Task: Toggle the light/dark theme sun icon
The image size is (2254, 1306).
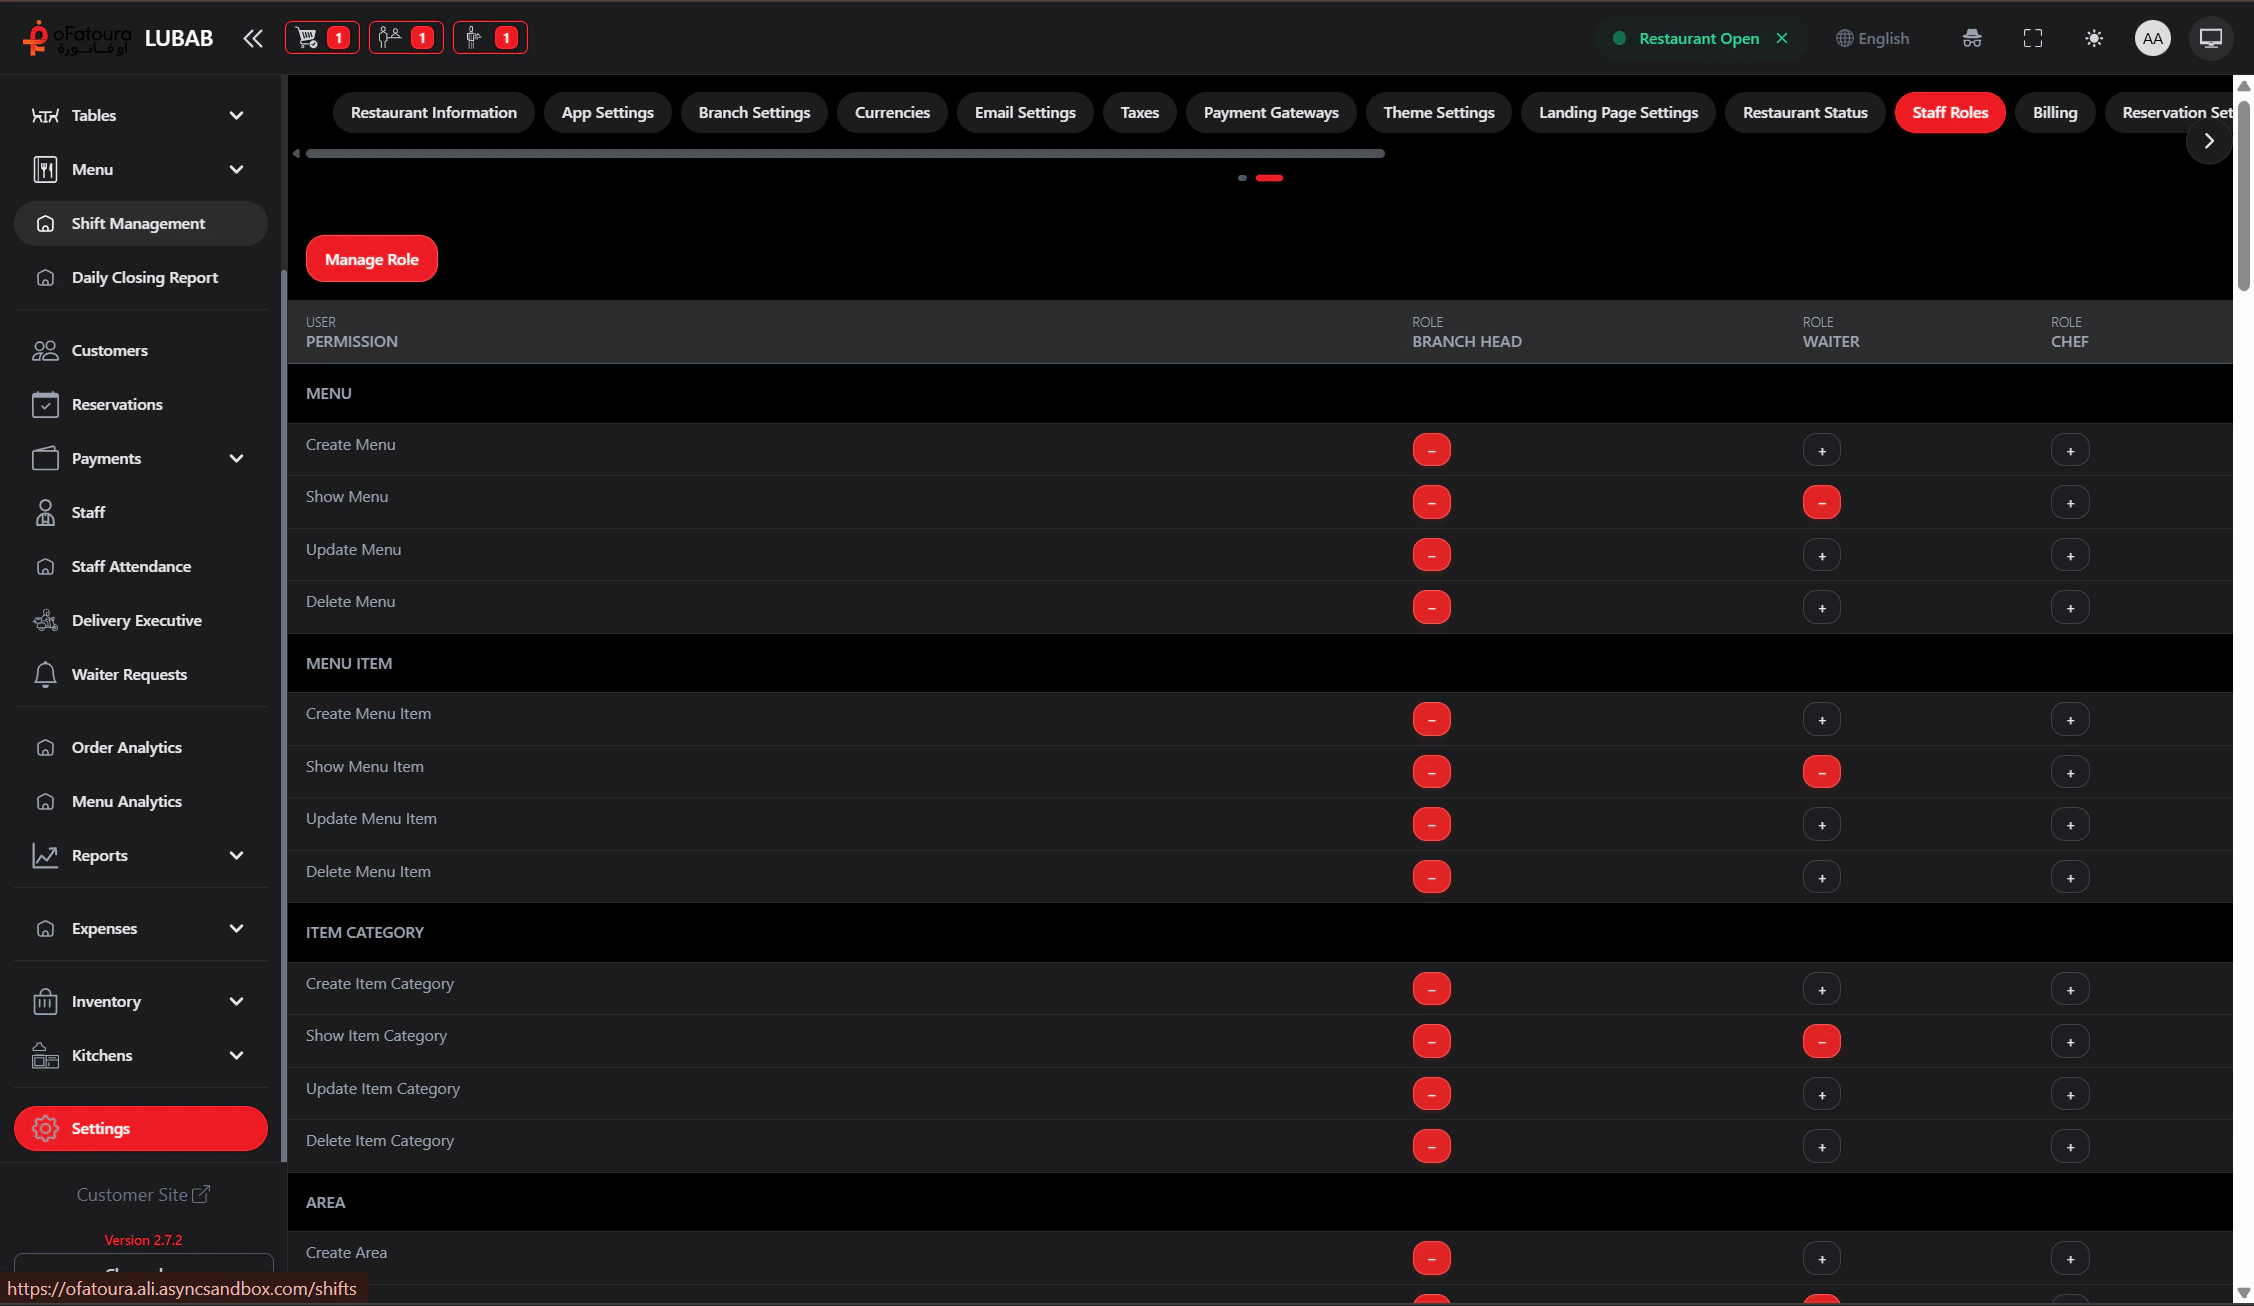Action: tap(2094, 38)
